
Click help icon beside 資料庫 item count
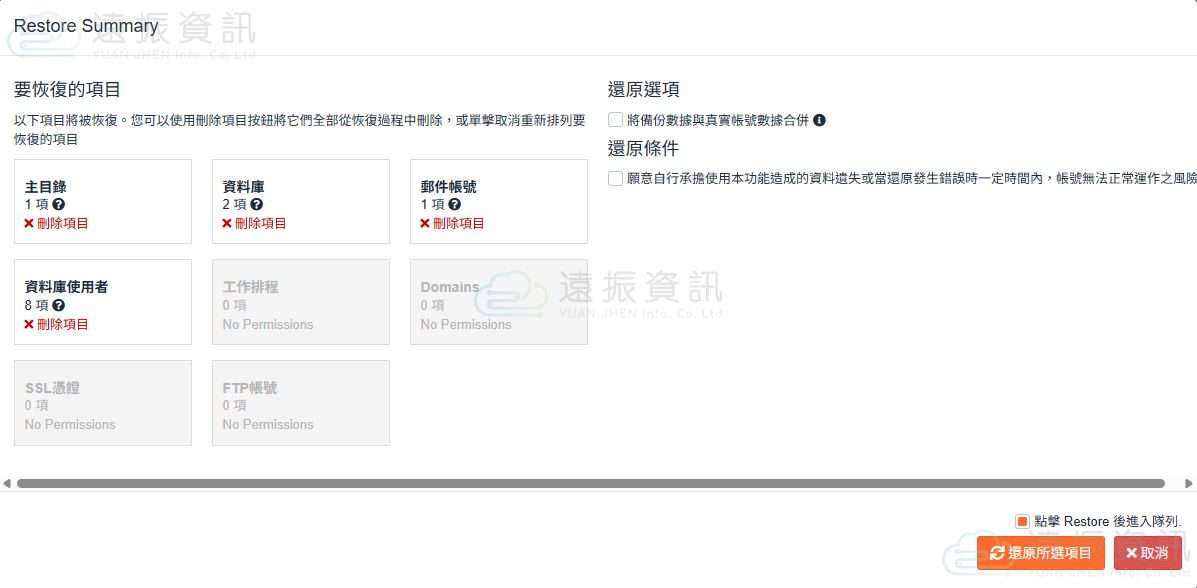click(257, 205)
